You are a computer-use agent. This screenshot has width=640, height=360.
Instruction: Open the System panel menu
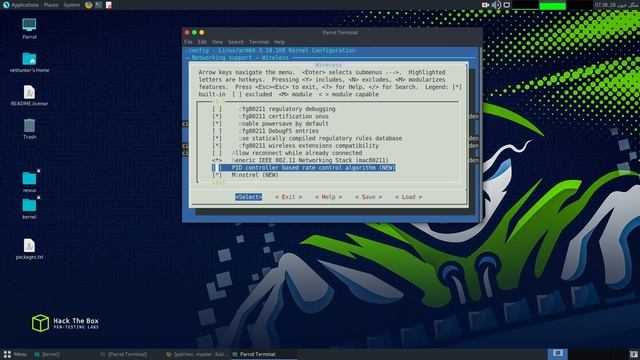tap(72, 5)
